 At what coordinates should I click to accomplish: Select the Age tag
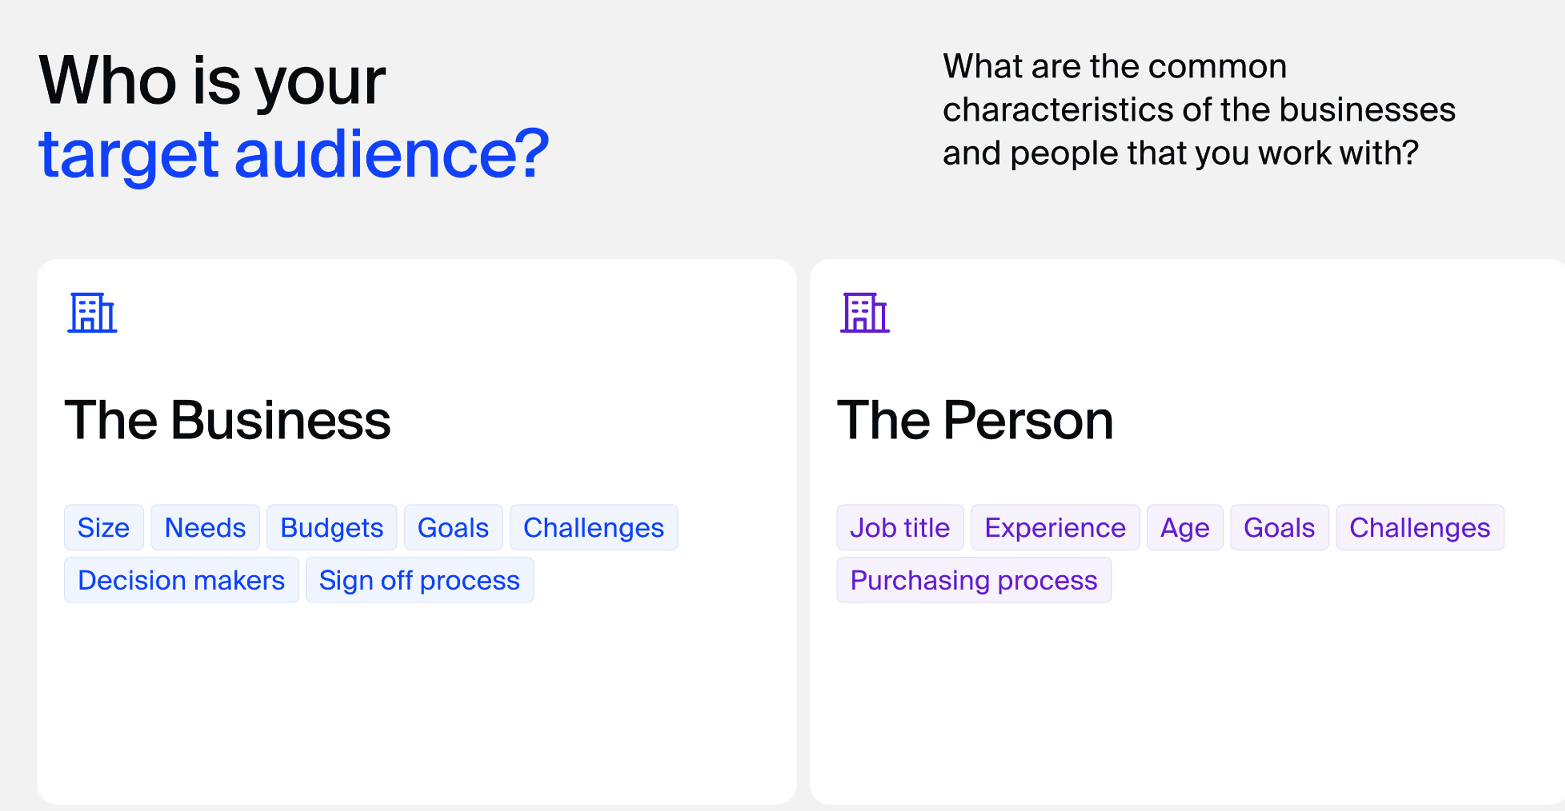pos(1185,528)
